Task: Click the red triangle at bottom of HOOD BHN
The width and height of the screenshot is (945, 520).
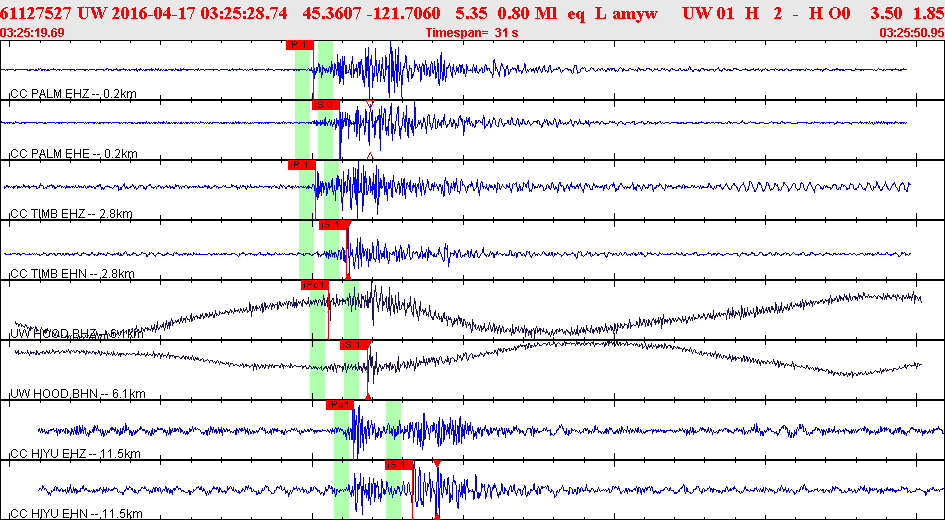Action: 368,396
